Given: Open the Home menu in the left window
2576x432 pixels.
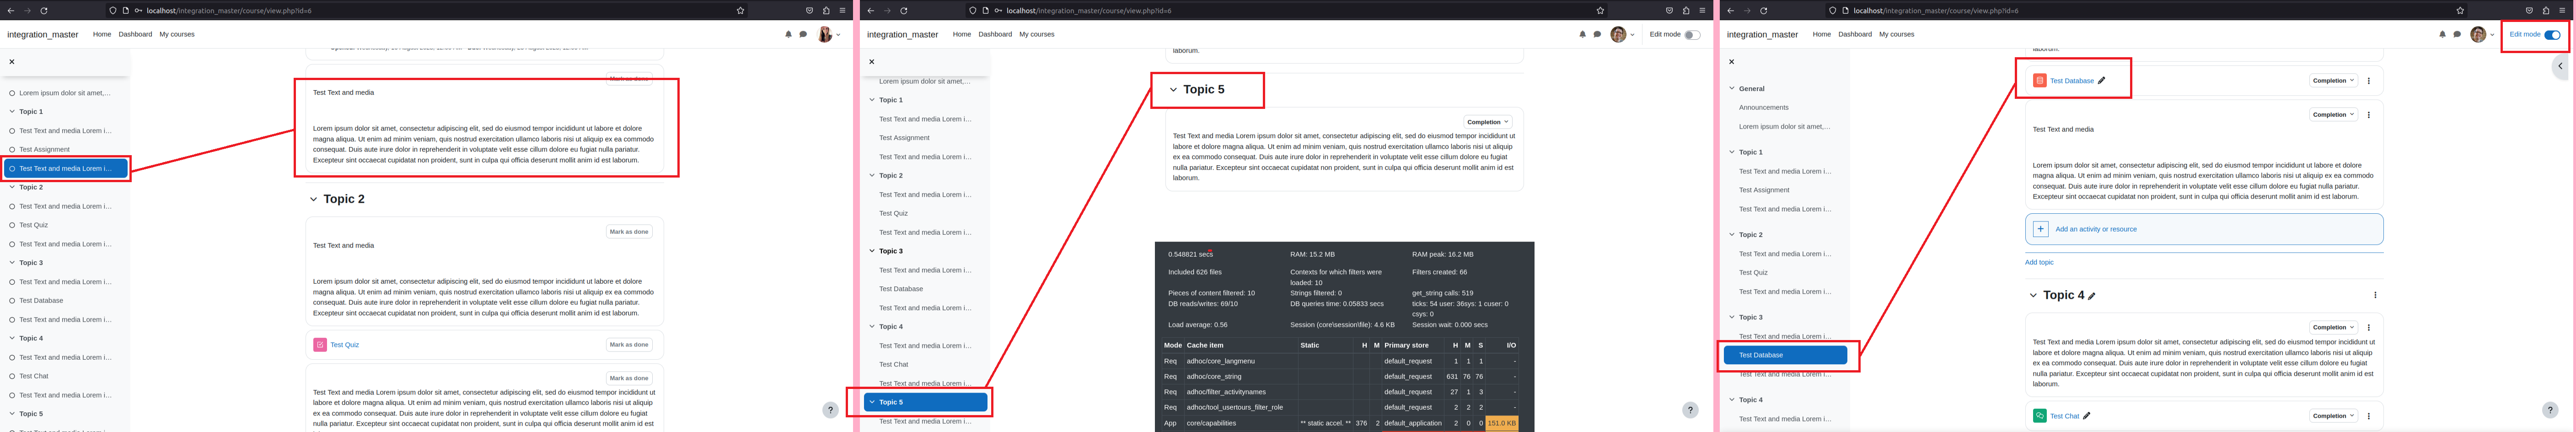Looking at the screenshot, I should click(102, 34).
